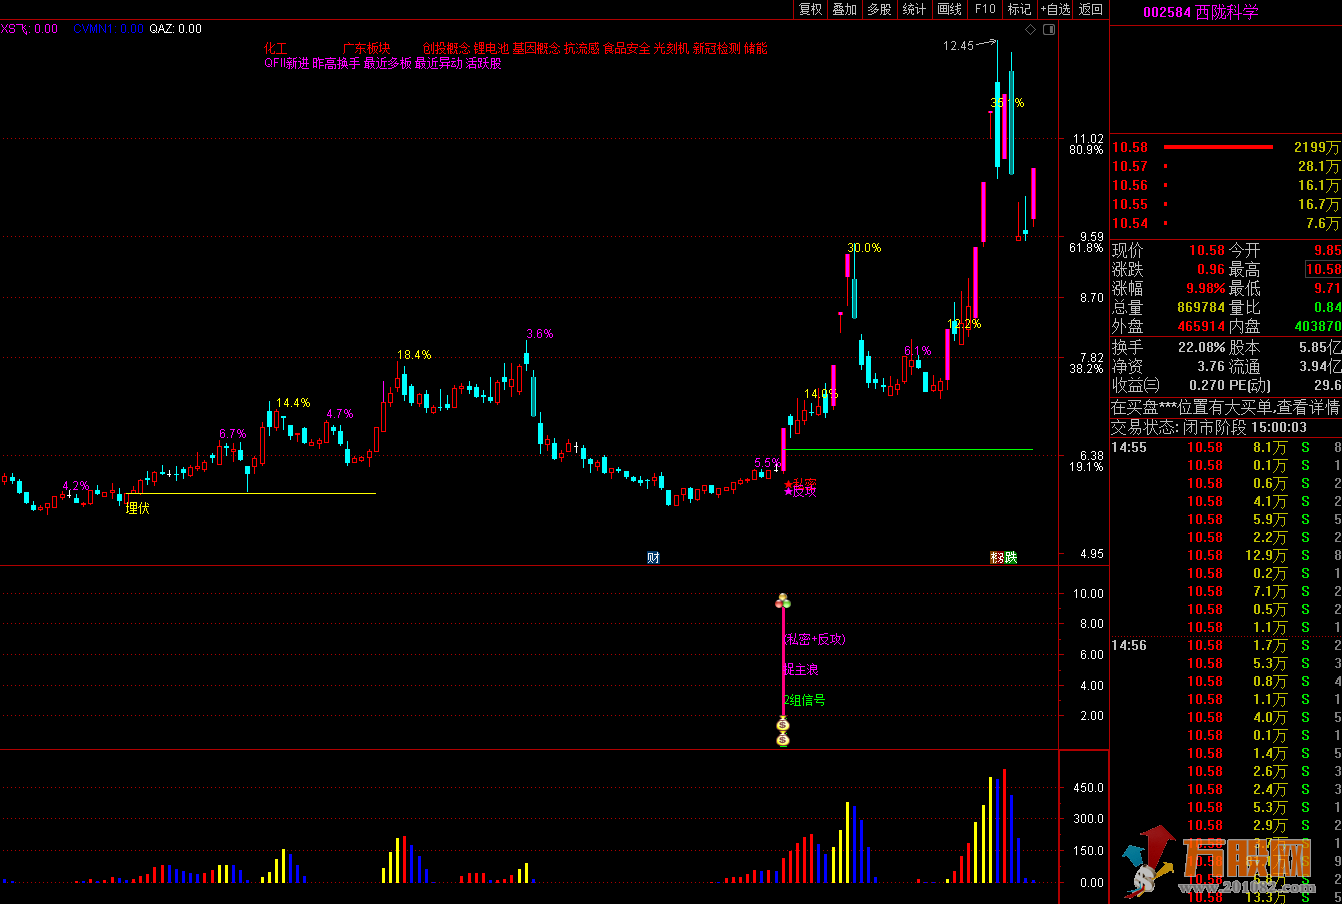This screenshot has height=904, width=1342.
Task: Click the 标记 mark button
Action: tap(1019, 9)
